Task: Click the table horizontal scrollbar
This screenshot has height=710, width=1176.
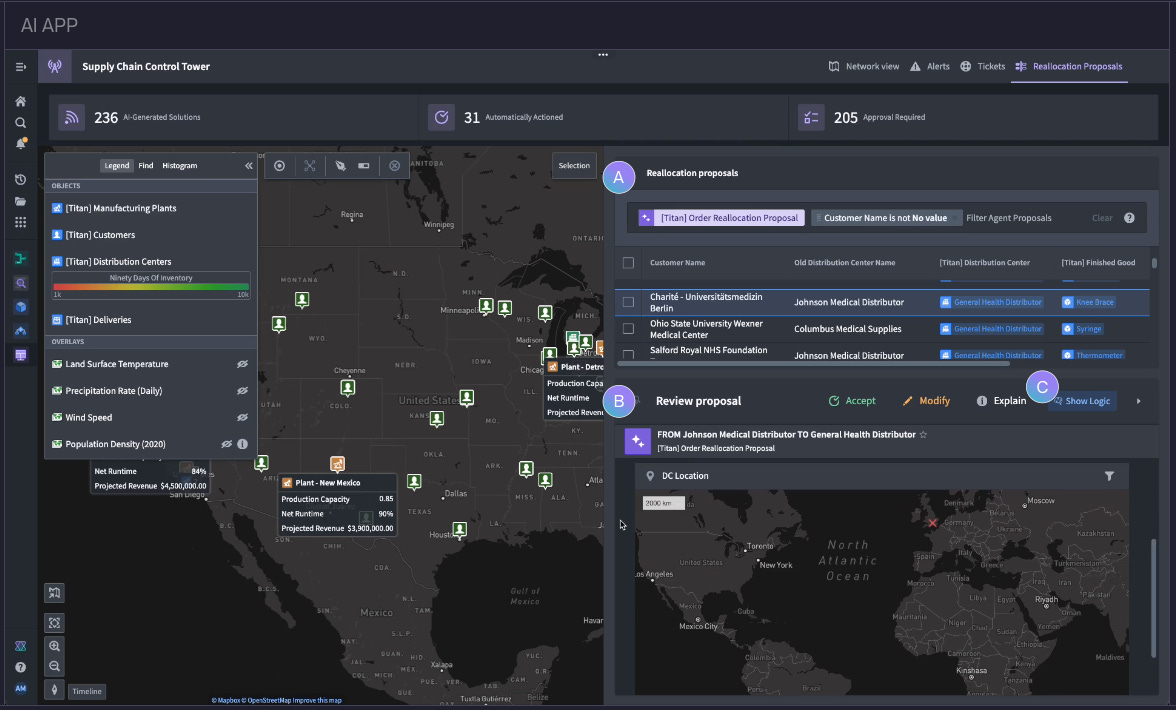Action: point(813,364)
